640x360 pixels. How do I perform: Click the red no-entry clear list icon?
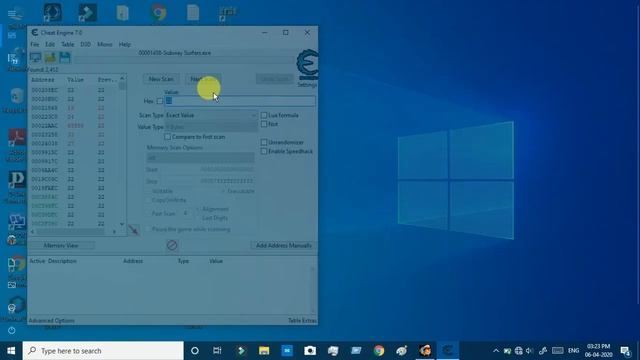pyautogui.click(x=172, y=245)
